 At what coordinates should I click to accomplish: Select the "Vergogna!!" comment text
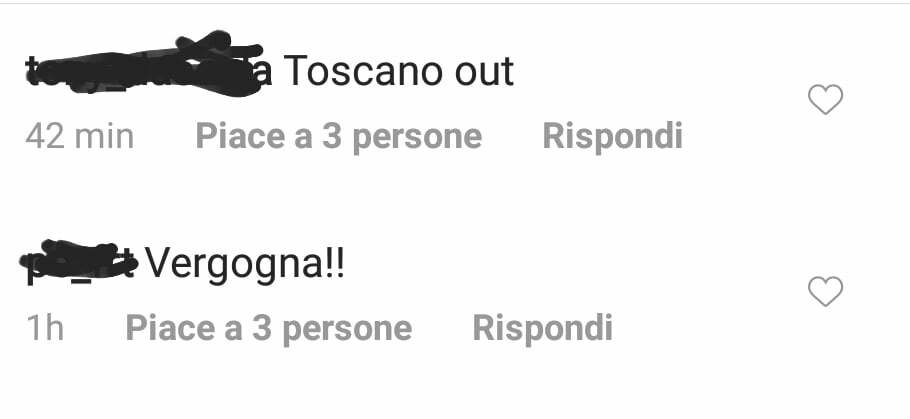click(x=244, y=264)
